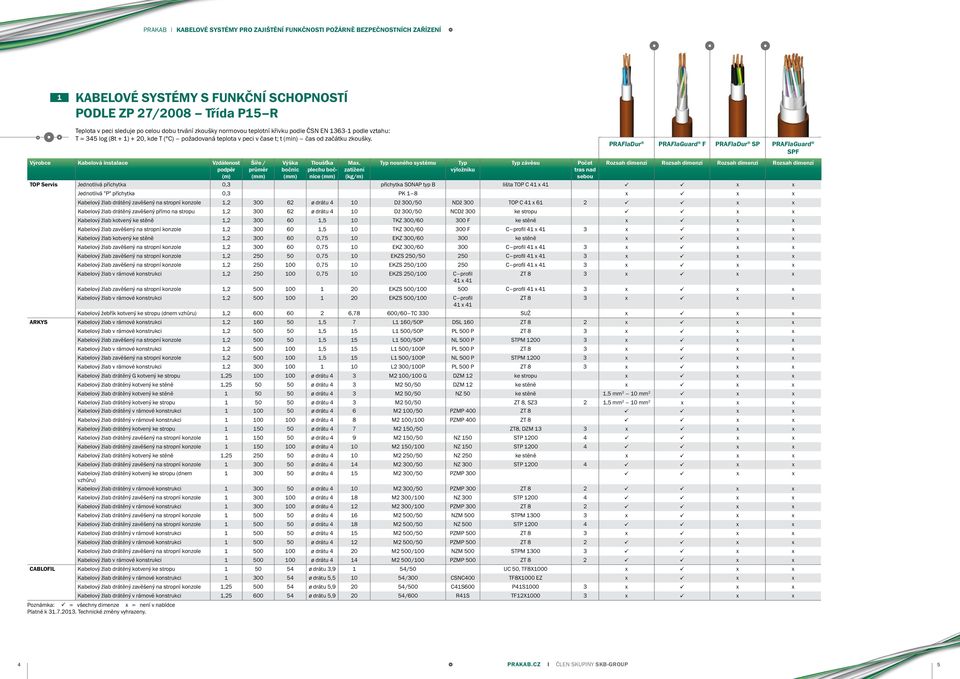Viewport: 960px width, 679px height.
Task: Click the 'ZT 8, SZ3' cell
Action: (x=525, y=403)
